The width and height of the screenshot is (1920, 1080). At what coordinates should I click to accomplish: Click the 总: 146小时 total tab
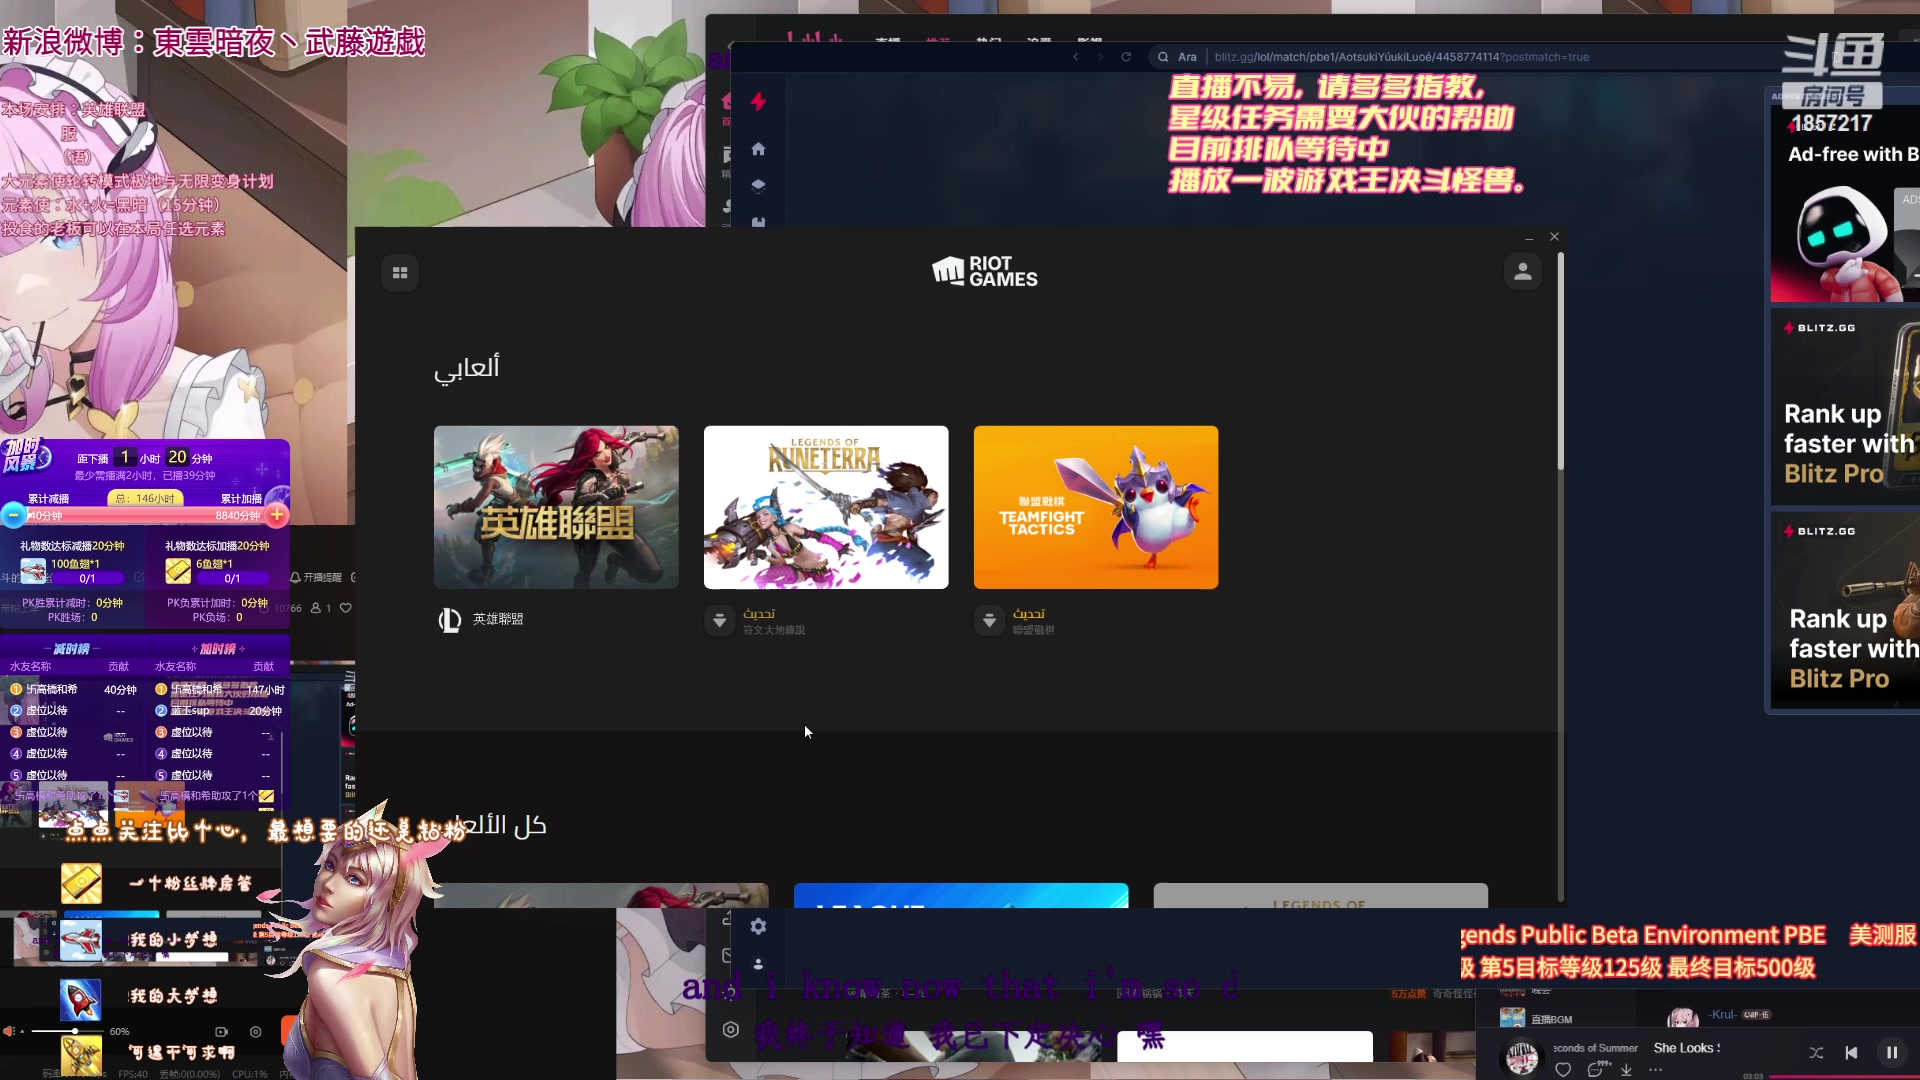pyautogui.click(x=145, y=498)
